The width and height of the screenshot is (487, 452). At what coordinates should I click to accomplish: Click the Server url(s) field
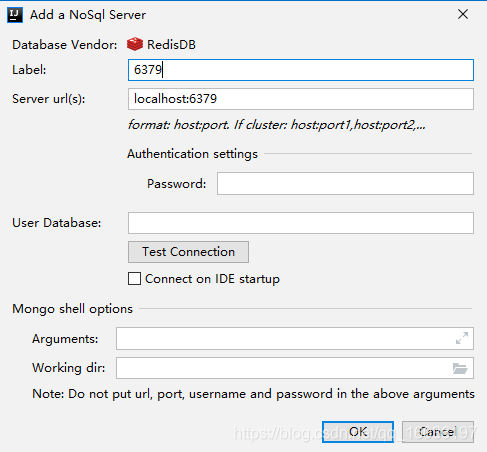click(301, 99)
